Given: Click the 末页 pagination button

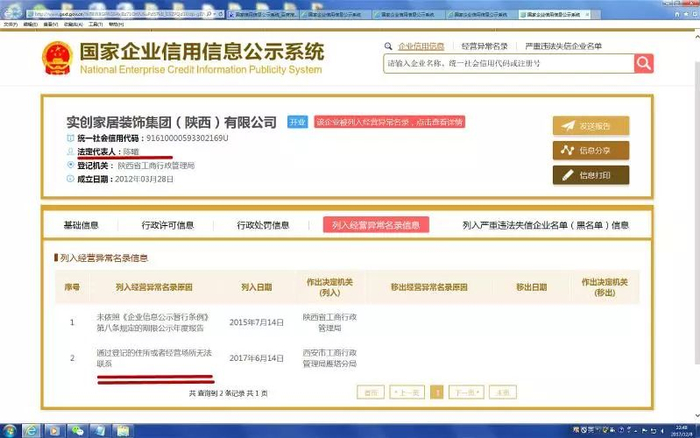Looking at the screenshot, I should point(503,392).
